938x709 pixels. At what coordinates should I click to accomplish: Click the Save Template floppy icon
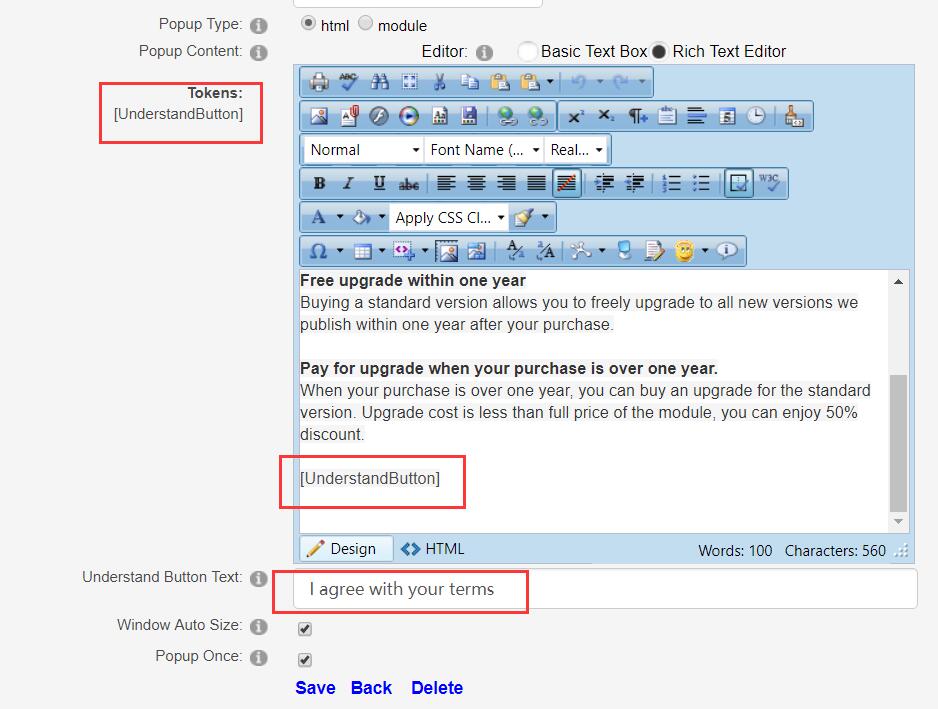pos(470,116)
